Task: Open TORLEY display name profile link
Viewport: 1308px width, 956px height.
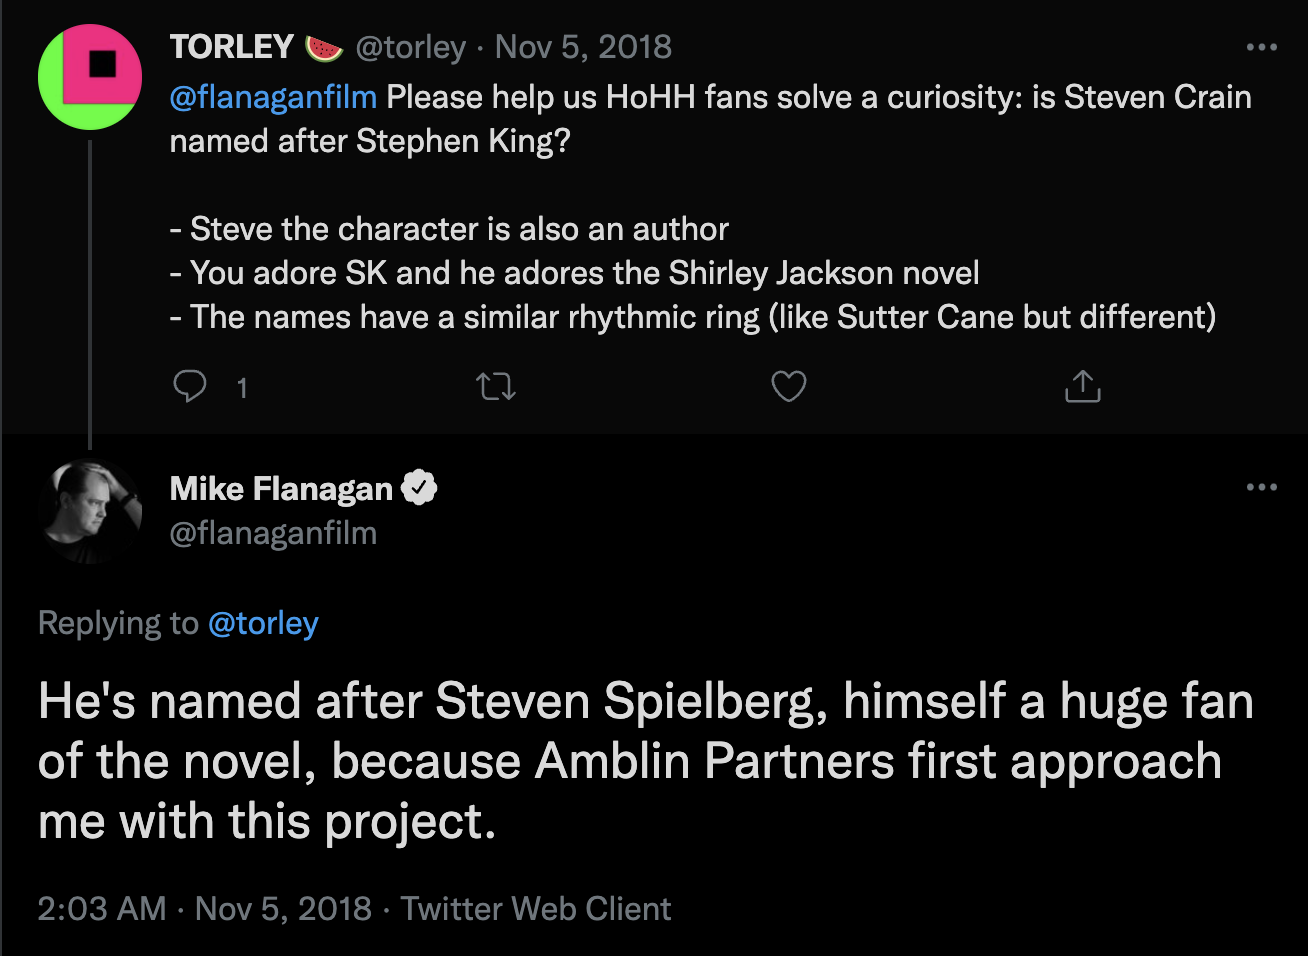Action: pos(231,47)
